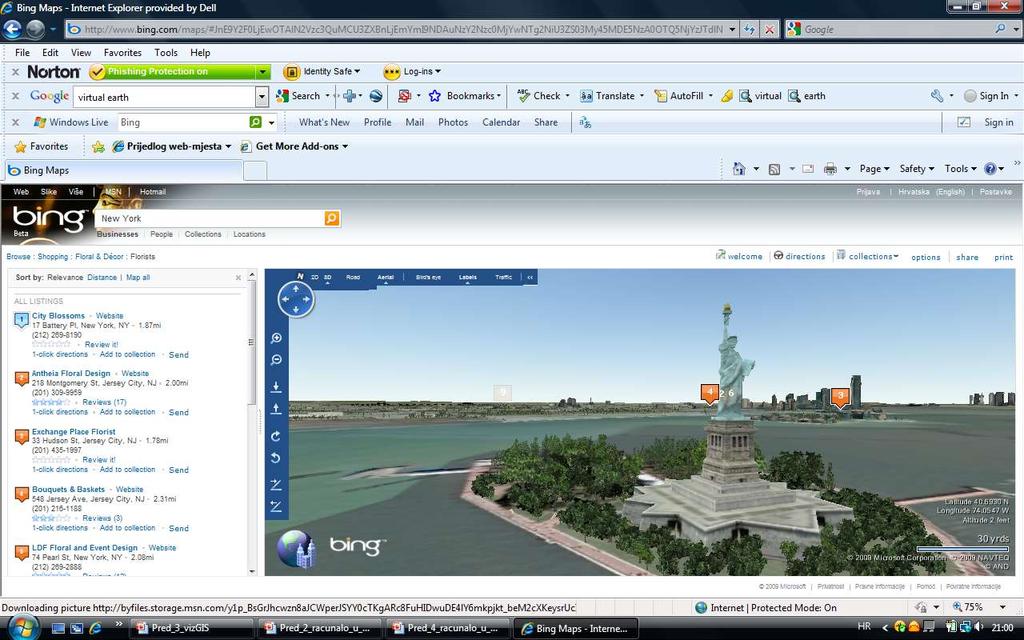1024x640 pixels.
Task: Open the Help menu
Action: 200,53
